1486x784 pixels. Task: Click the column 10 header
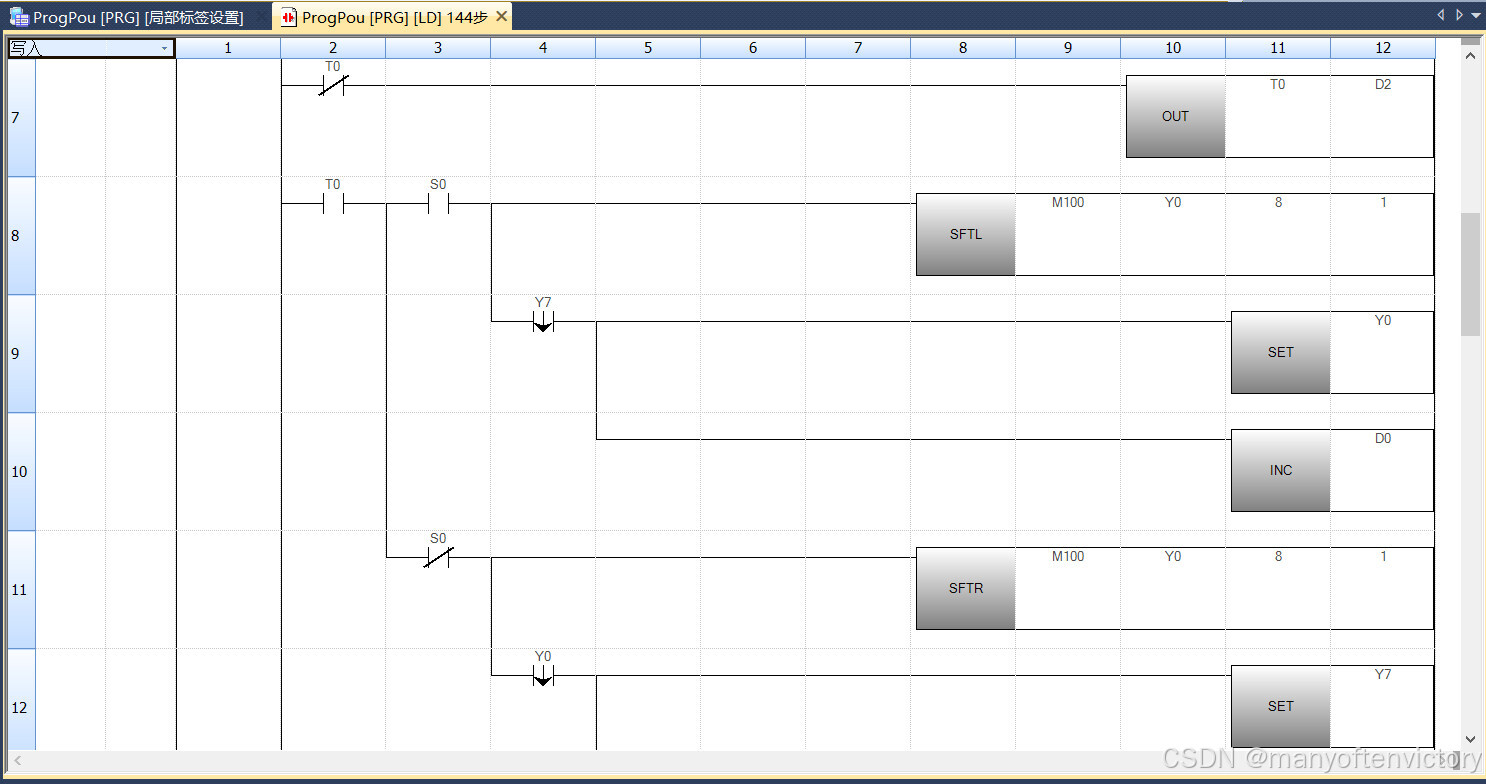1173,48
